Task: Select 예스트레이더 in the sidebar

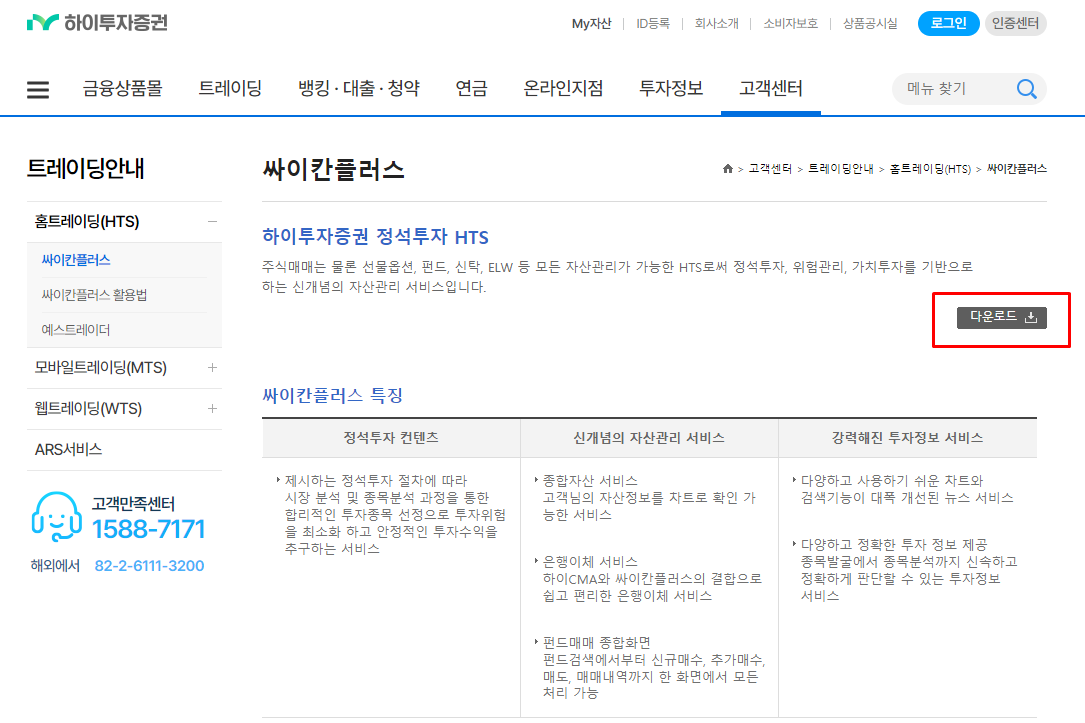Action: [75, 330]
